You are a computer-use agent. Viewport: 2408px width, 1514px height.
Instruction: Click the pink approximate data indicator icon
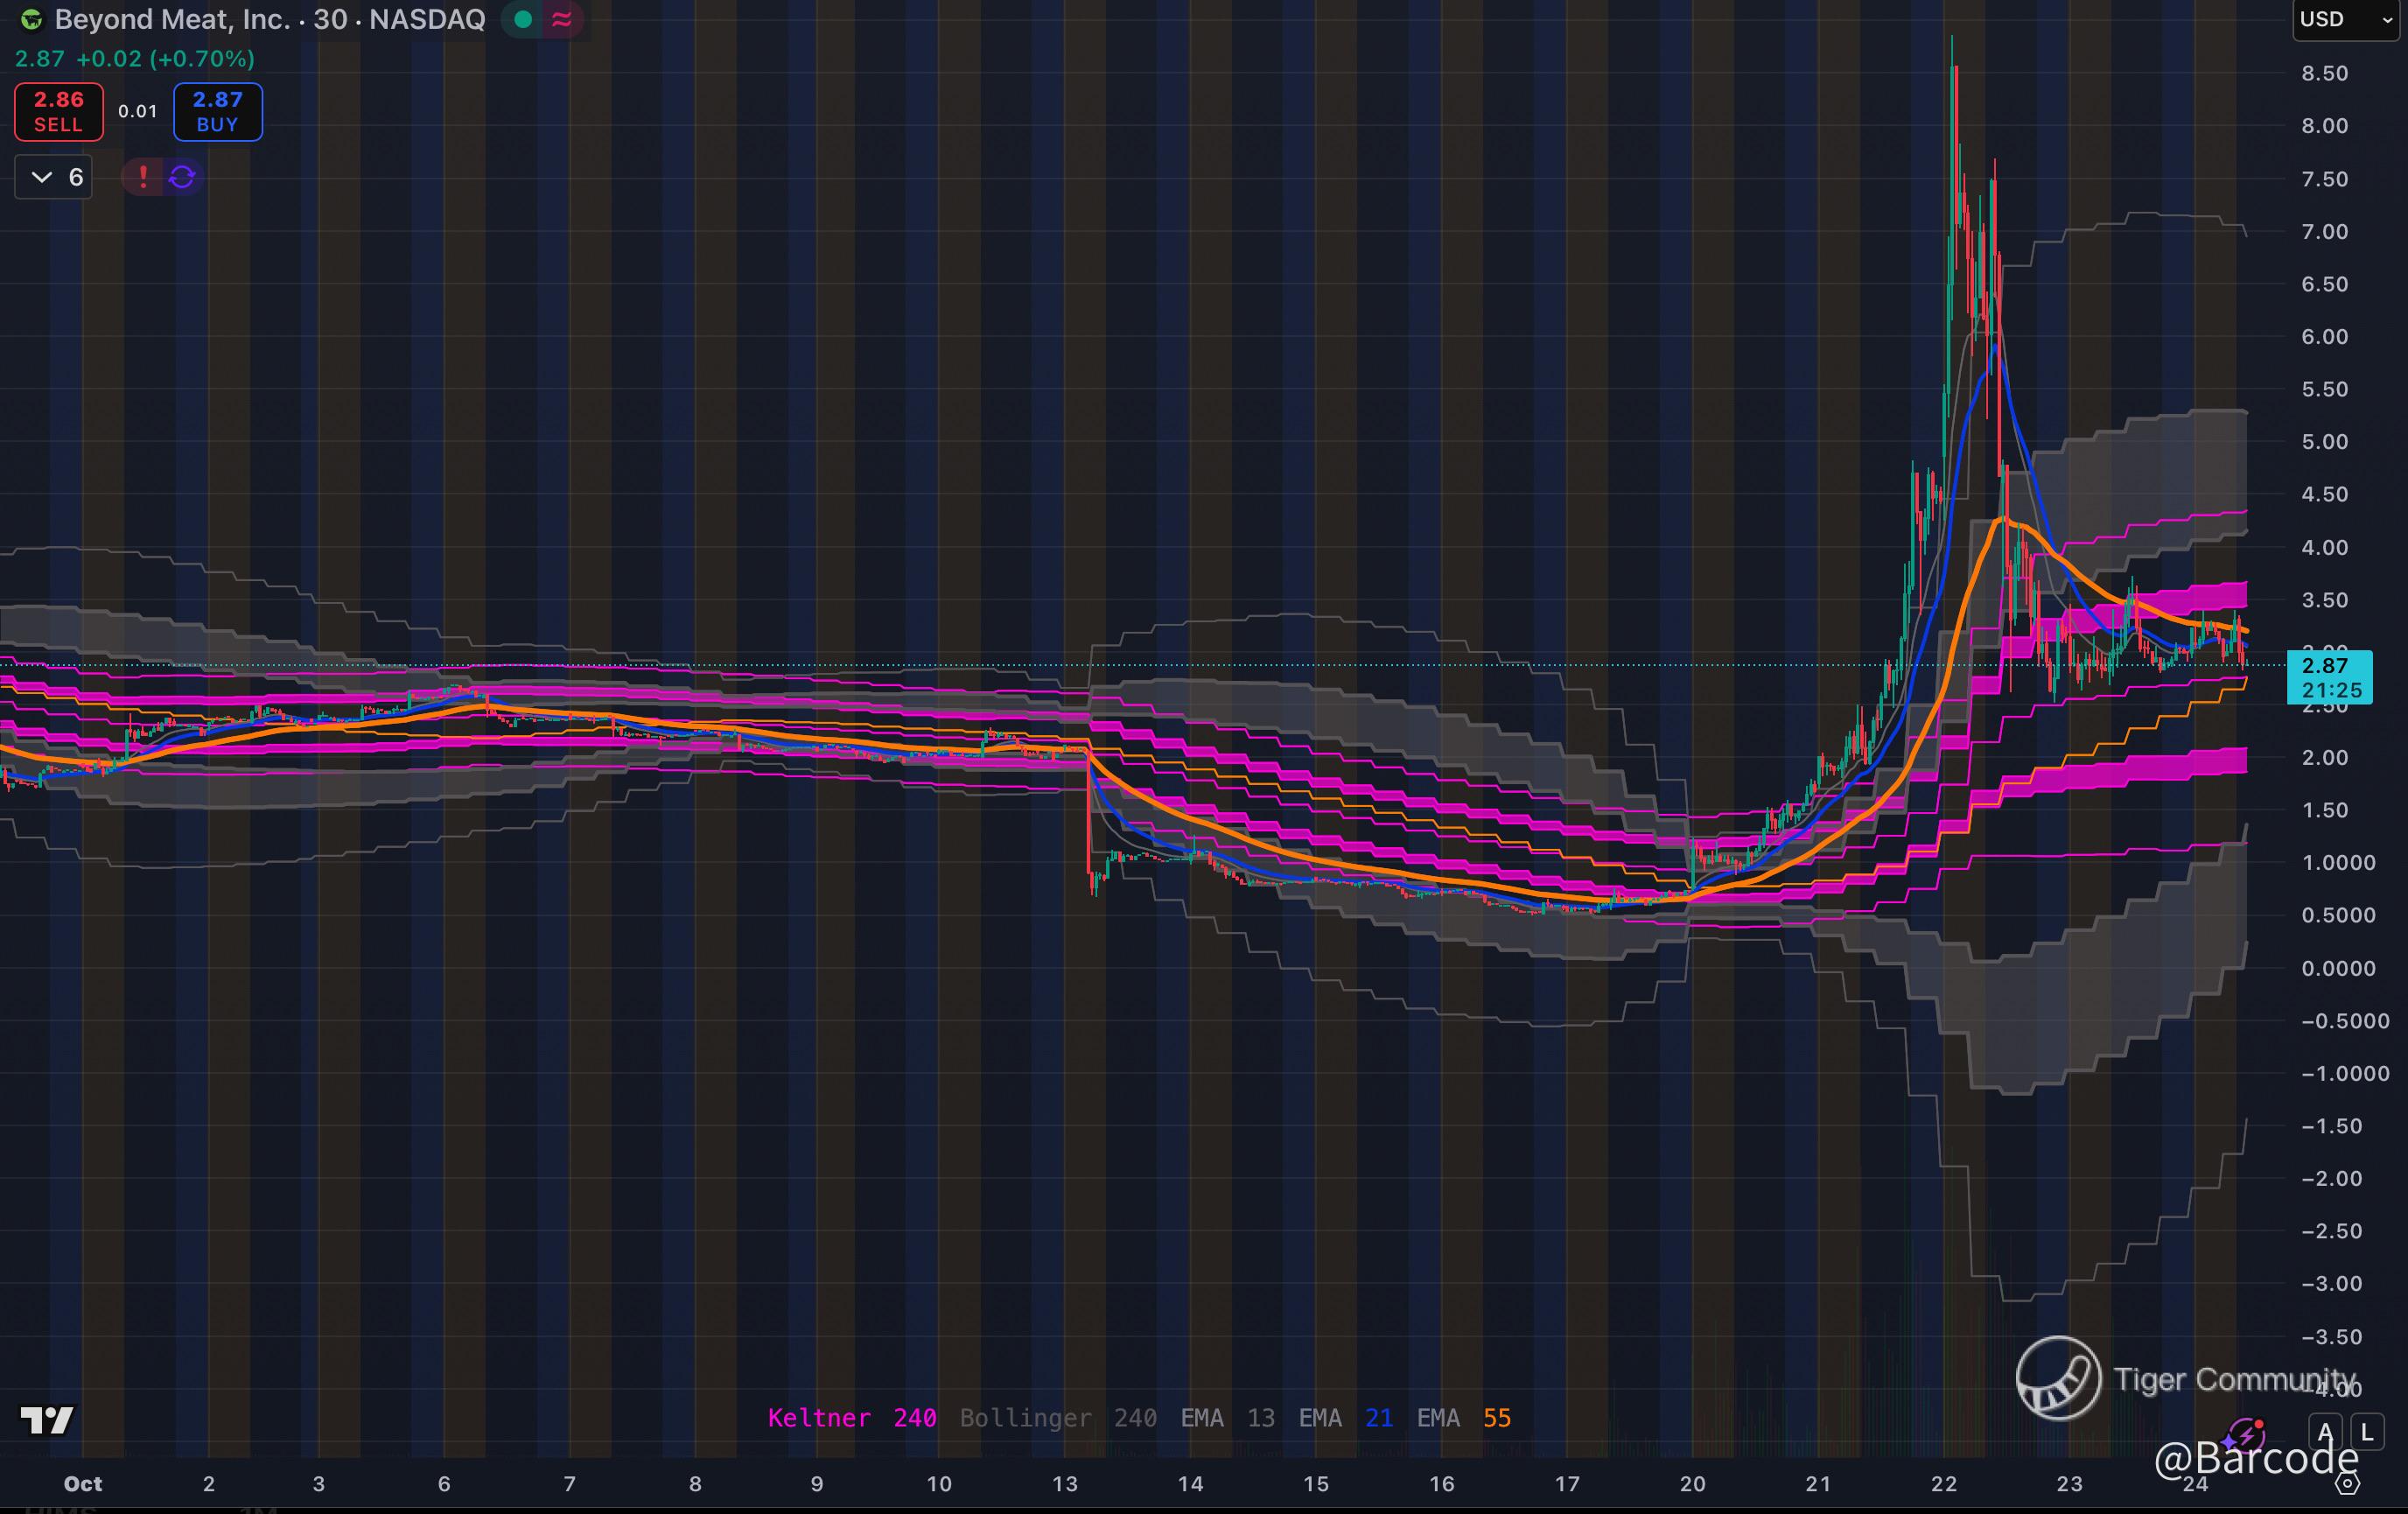(x=562, y=19)
